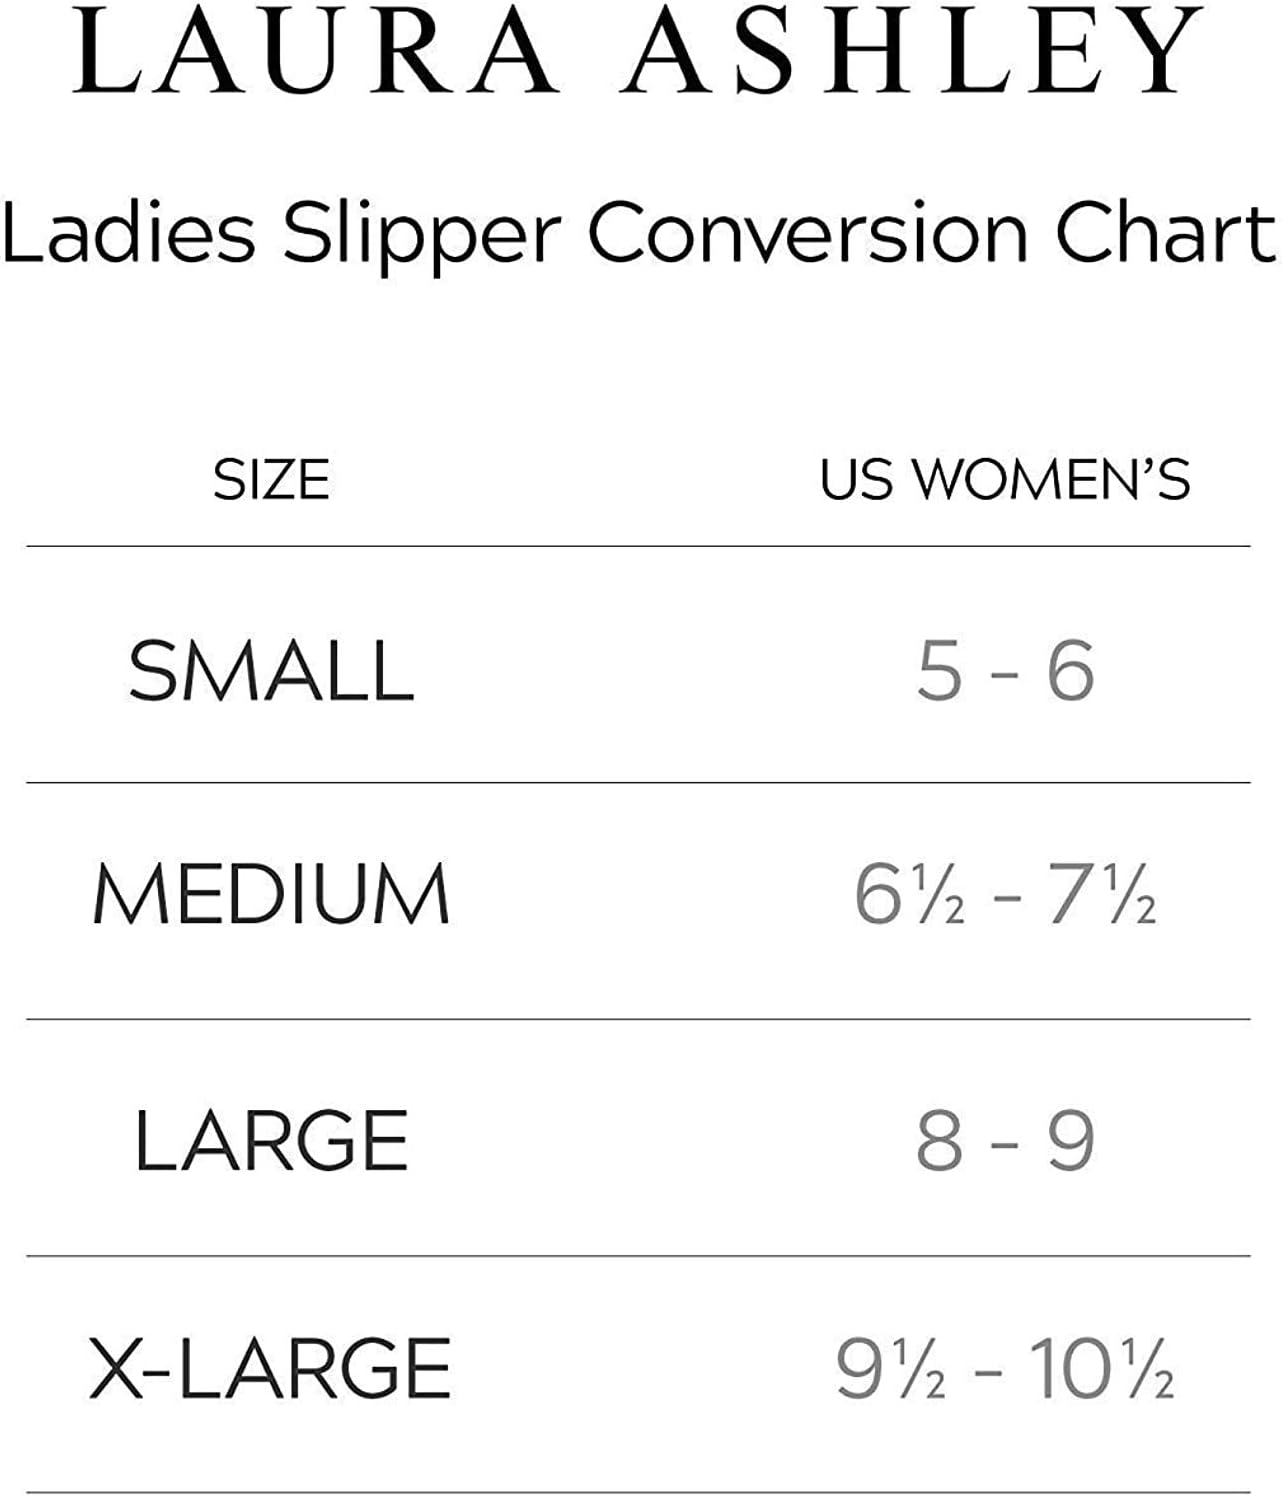The height and width of the screenshot is (1497, 1283).
Task: Click the US WOMEN'S column header
Action: coord(1005,479)
